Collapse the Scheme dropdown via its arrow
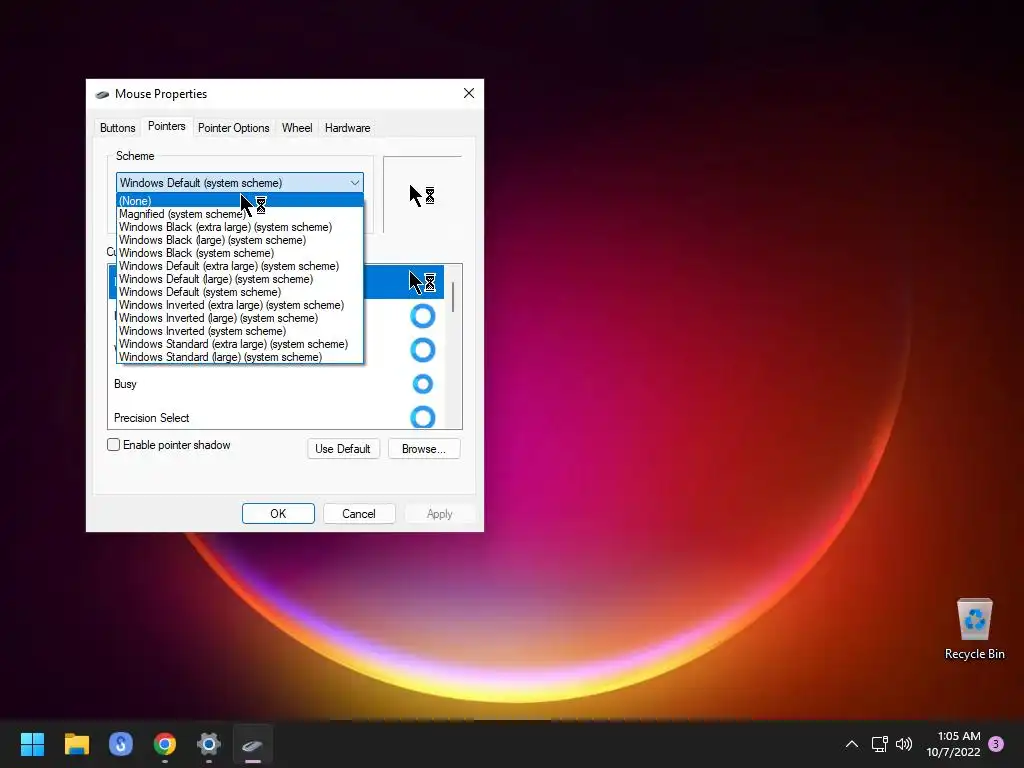The width and height of the screenshot is (1024, 768). pyautogui.click(x=355, y=183)
